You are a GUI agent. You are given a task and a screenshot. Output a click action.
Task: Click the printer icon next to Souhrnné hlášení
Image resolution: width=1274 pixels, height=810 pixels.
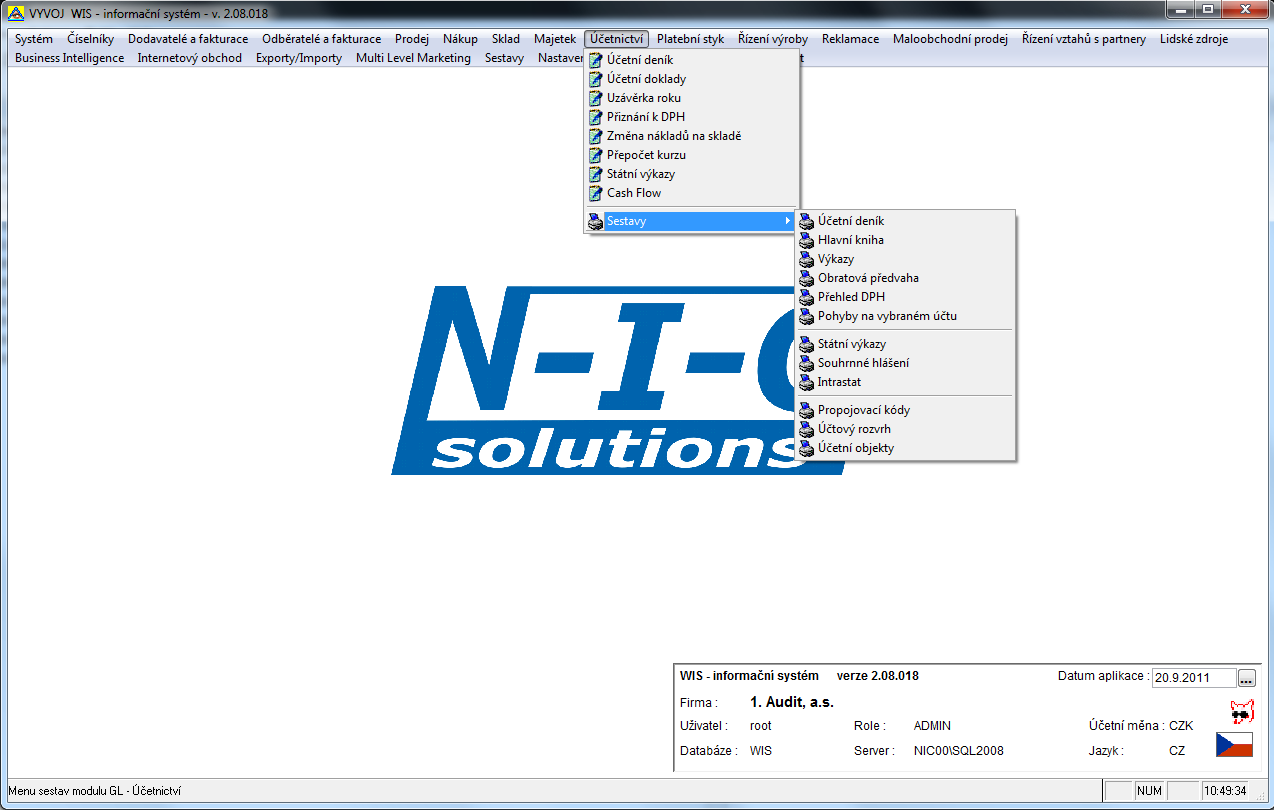(807, 363)
